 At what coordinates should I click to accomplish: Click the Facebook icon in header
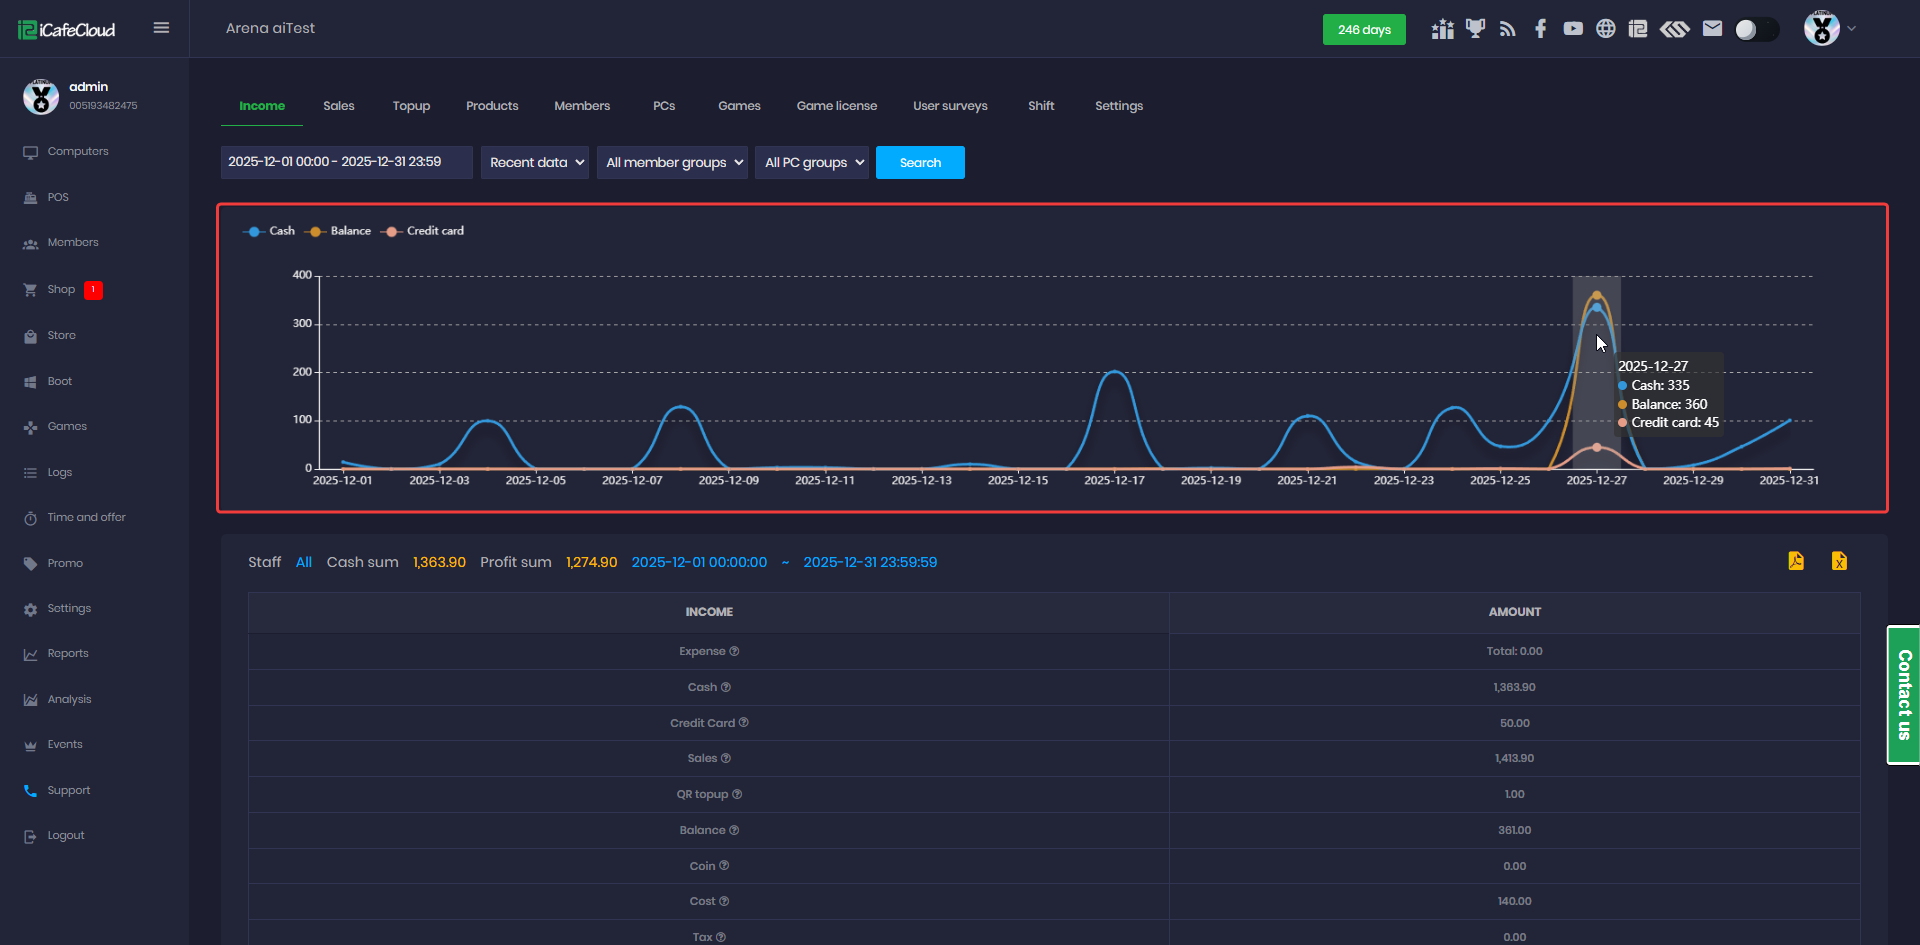point(1540,29)
